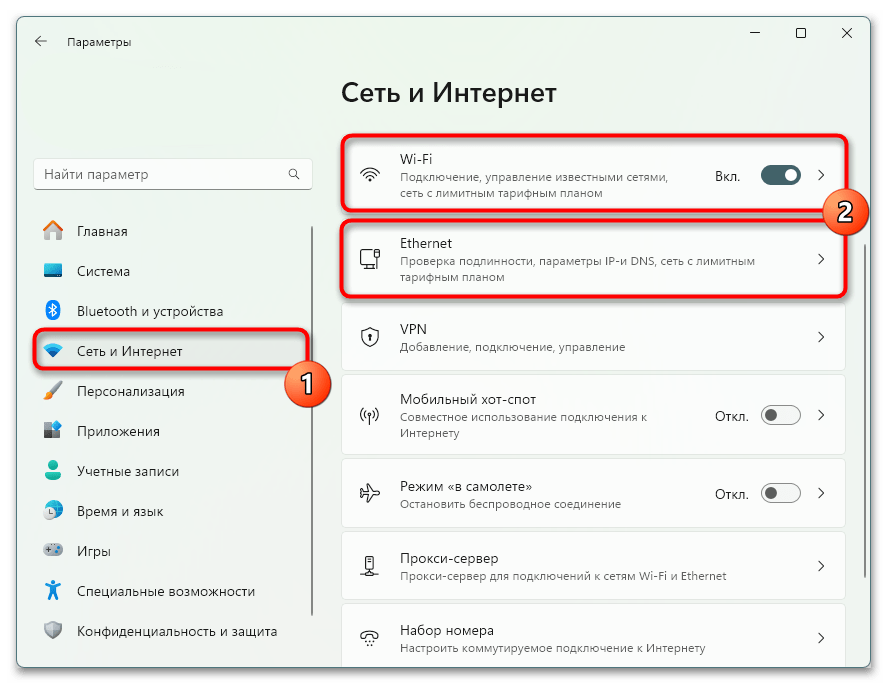The height and width of the screenshot is (684, 887).
Task: Click the Откл. label for Мобильный хот-спот
Action: [x=731, y=416]
